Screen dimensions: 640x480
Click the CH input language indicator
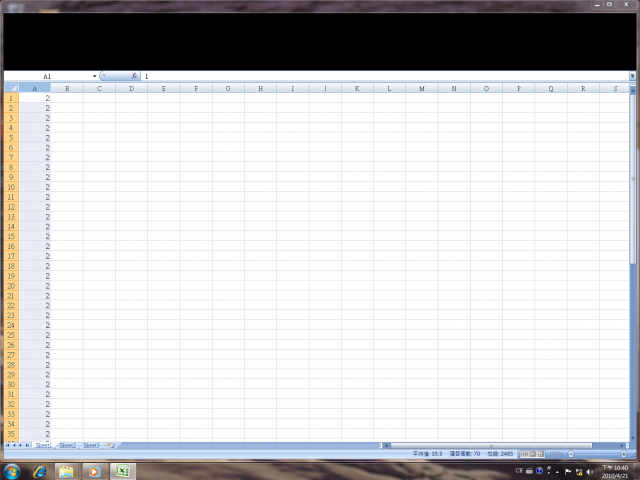519,471
